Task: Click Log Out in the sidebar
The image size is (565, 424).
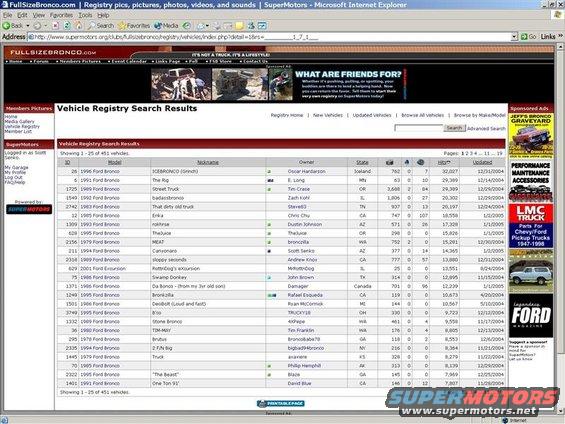Action: click(13, 177)
